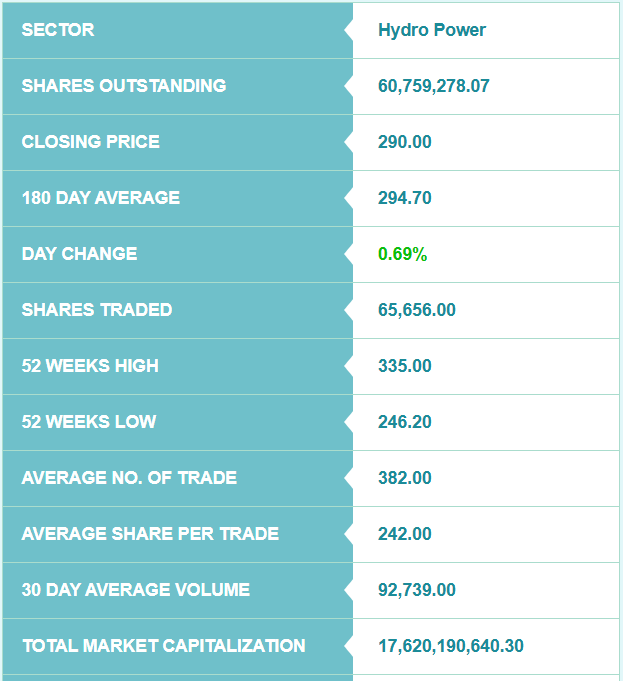623x681 pixels.
Task: Select the SHARES TRADED label
Action: tap(97, 310)
